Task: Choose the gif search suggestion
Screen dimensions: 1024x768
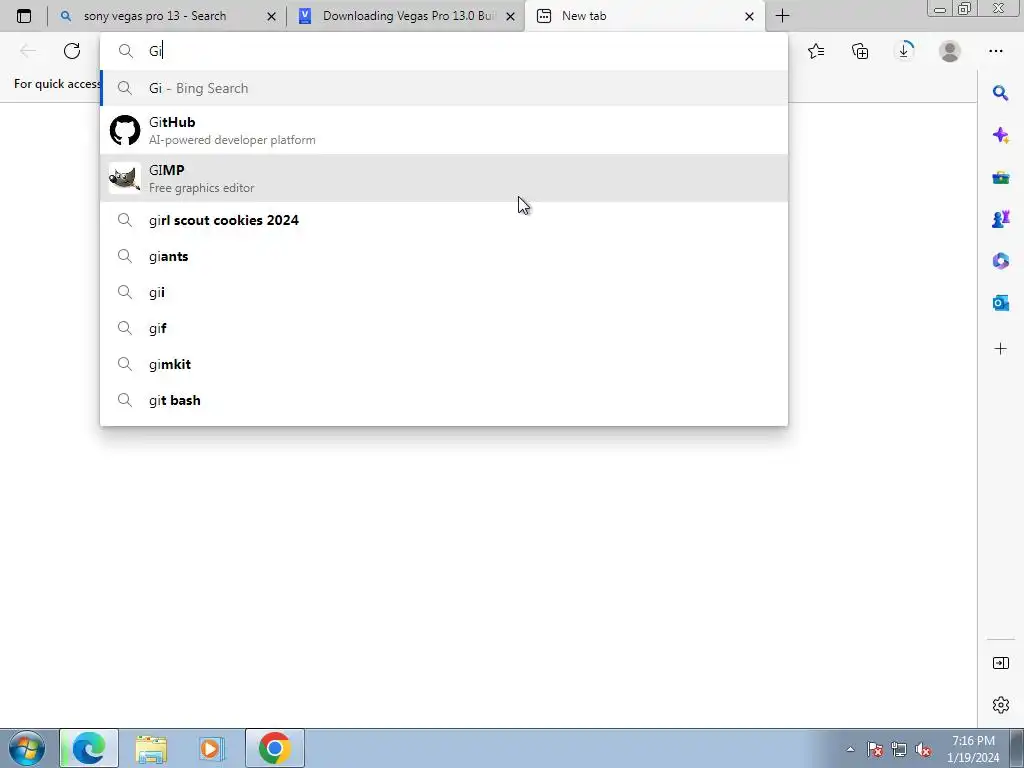Action: pyautogui.click(x=444, y=328)
